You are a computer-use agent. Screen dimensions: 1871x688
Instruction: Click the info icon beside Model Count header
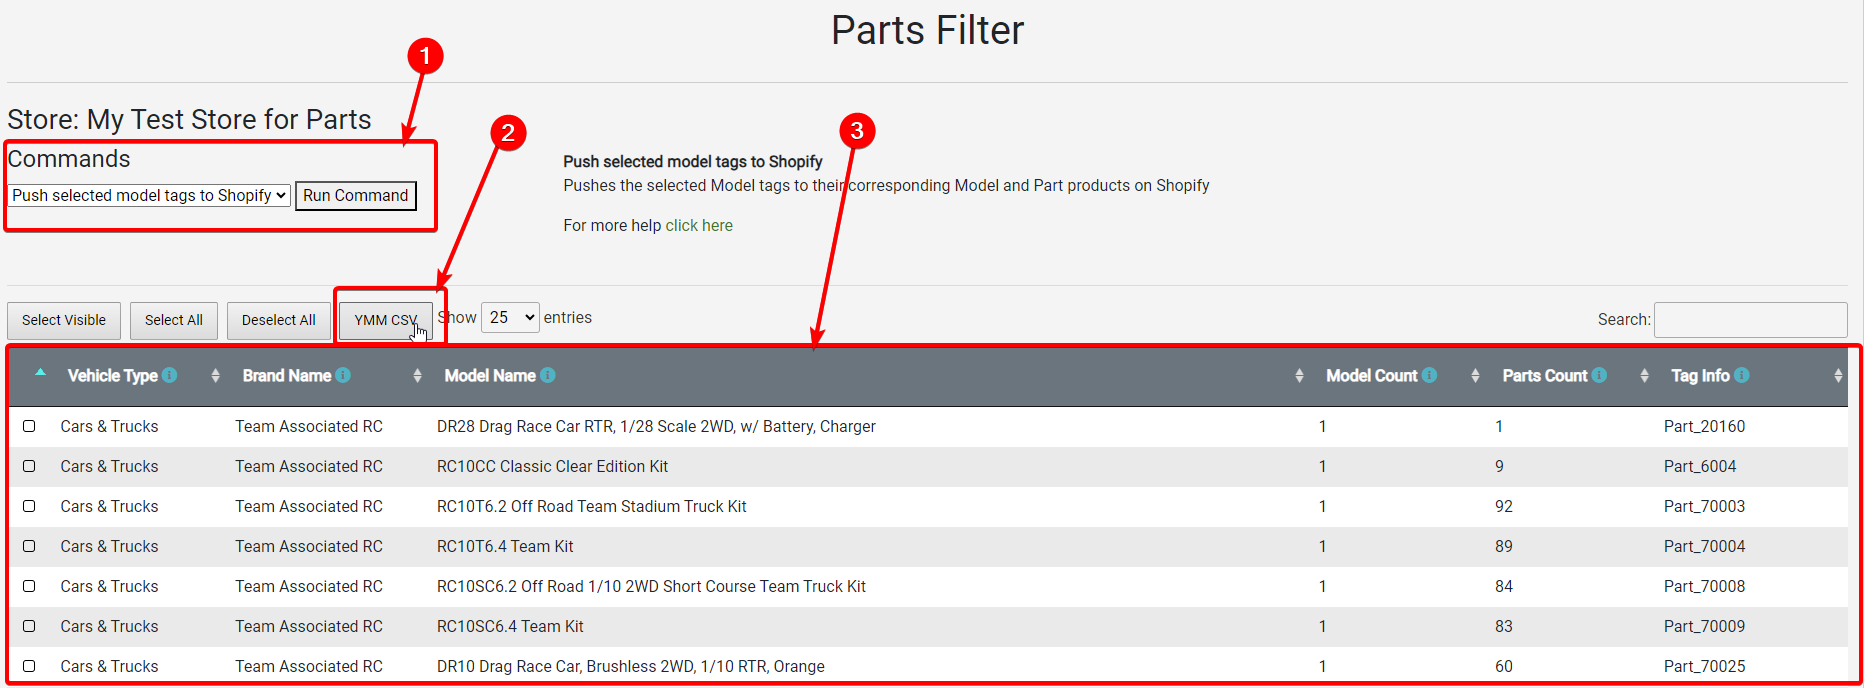point(1432,375)
